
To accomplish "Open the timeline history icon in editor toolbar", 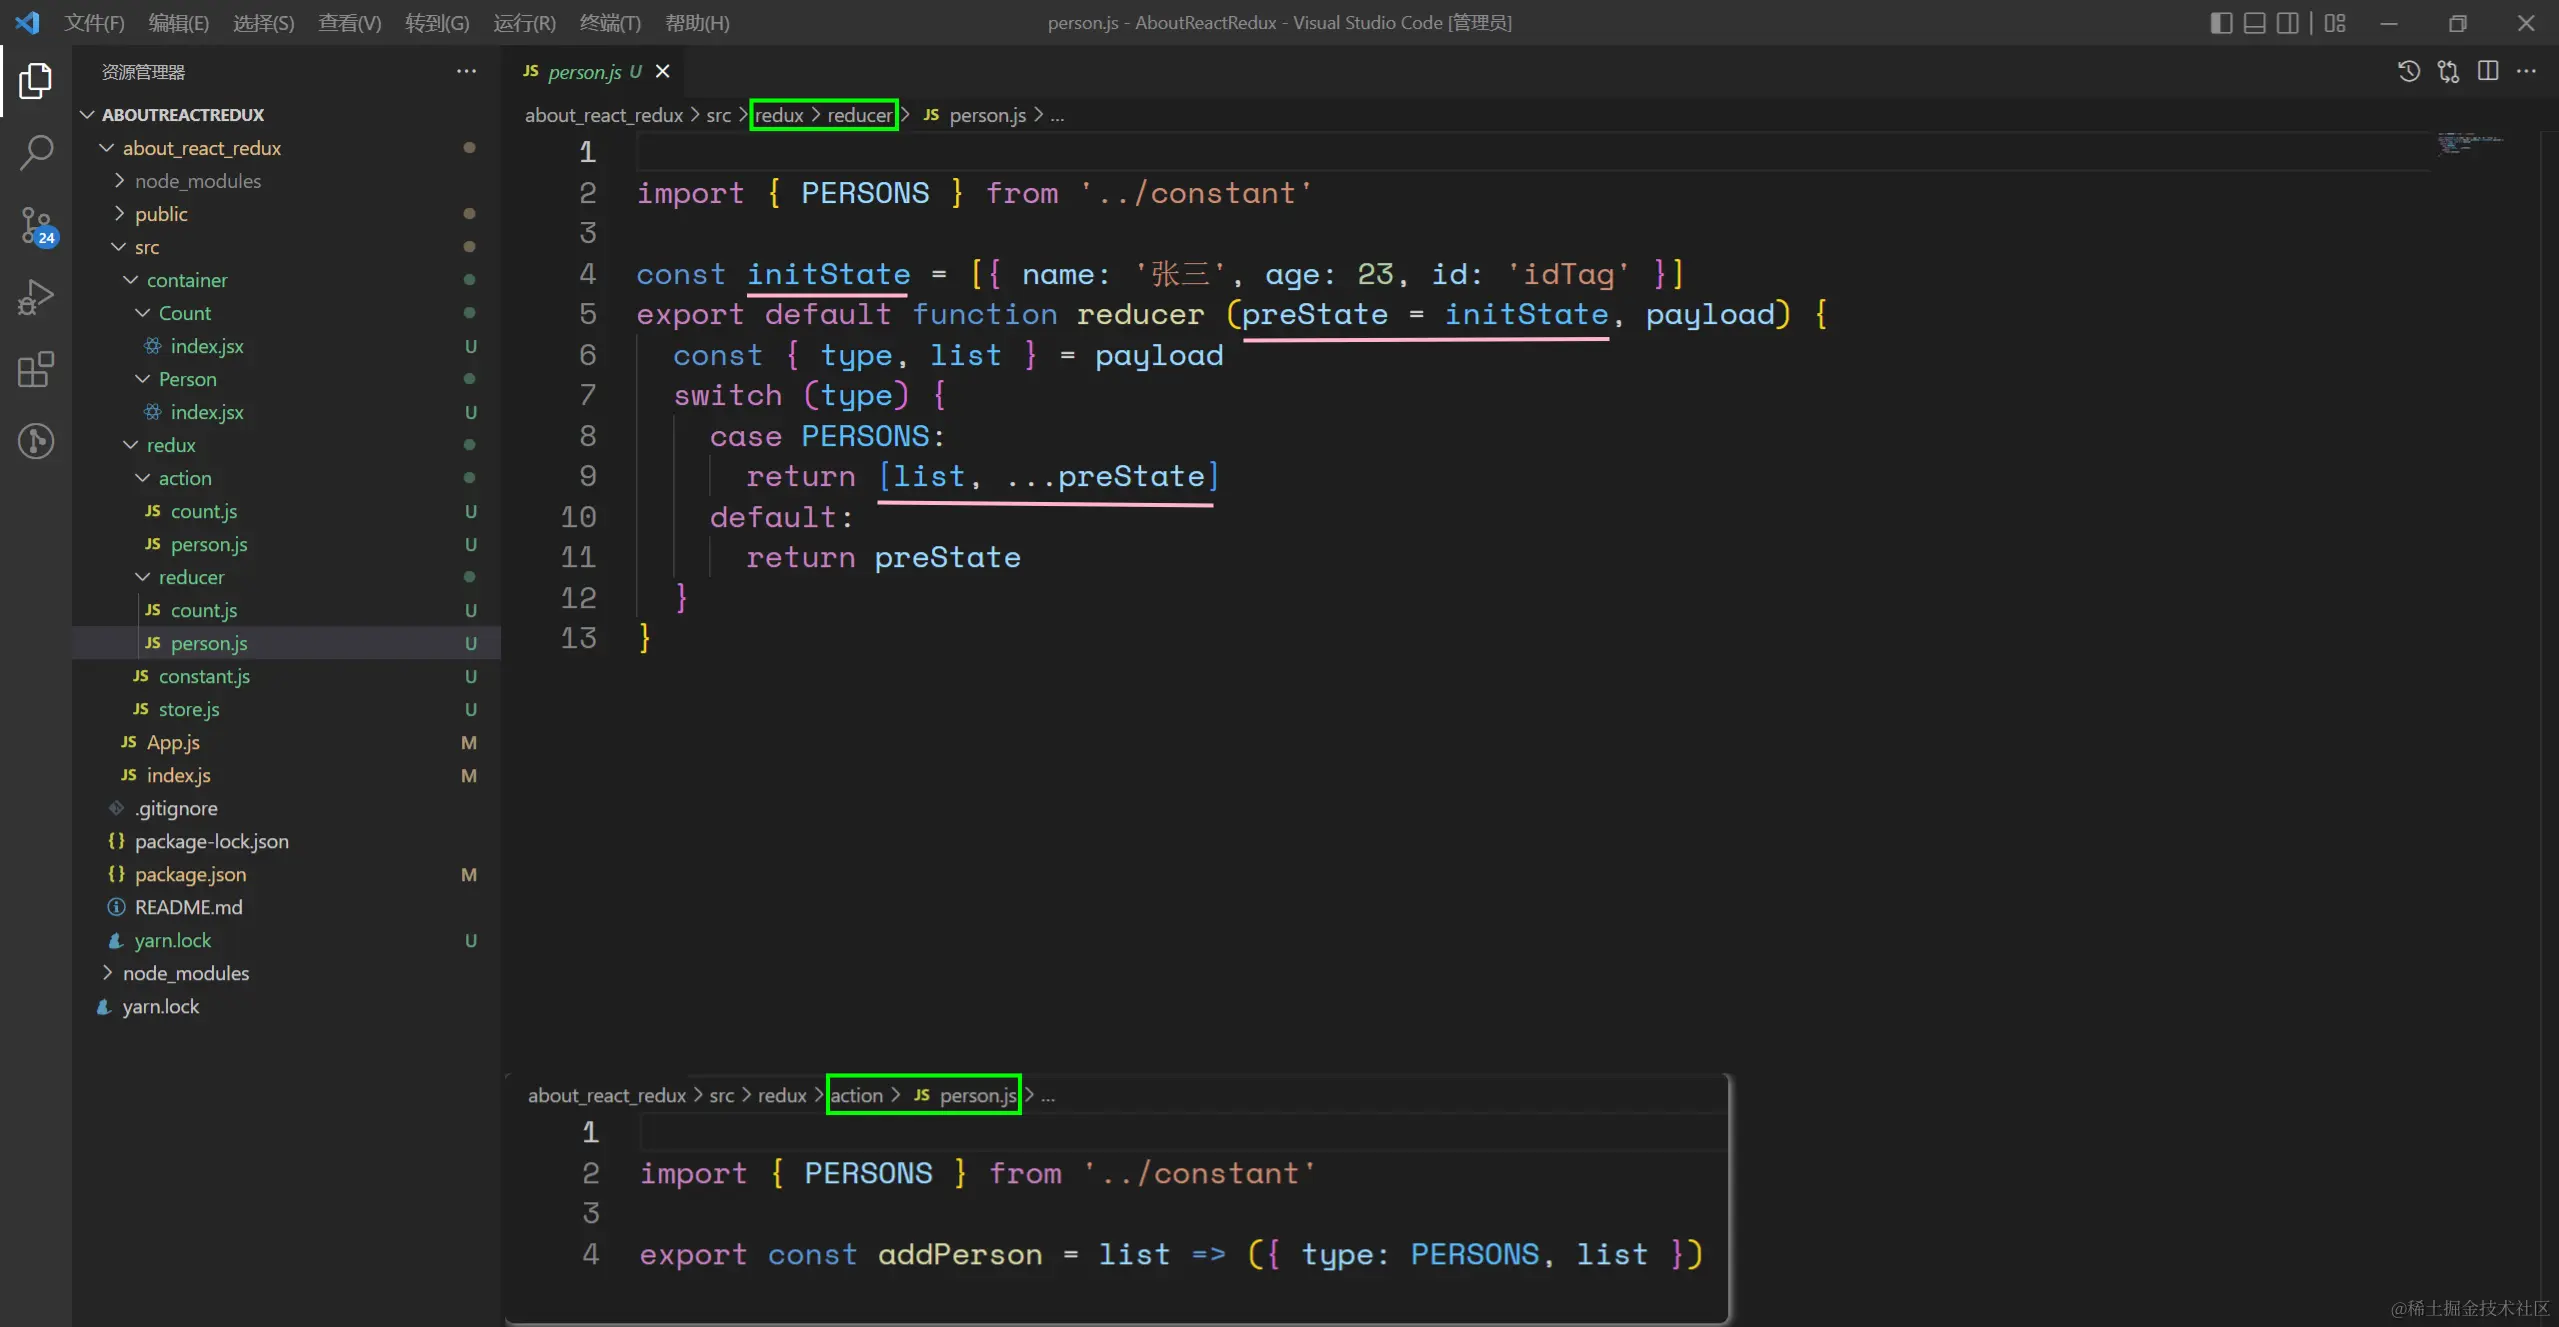I will [2408, 71].
